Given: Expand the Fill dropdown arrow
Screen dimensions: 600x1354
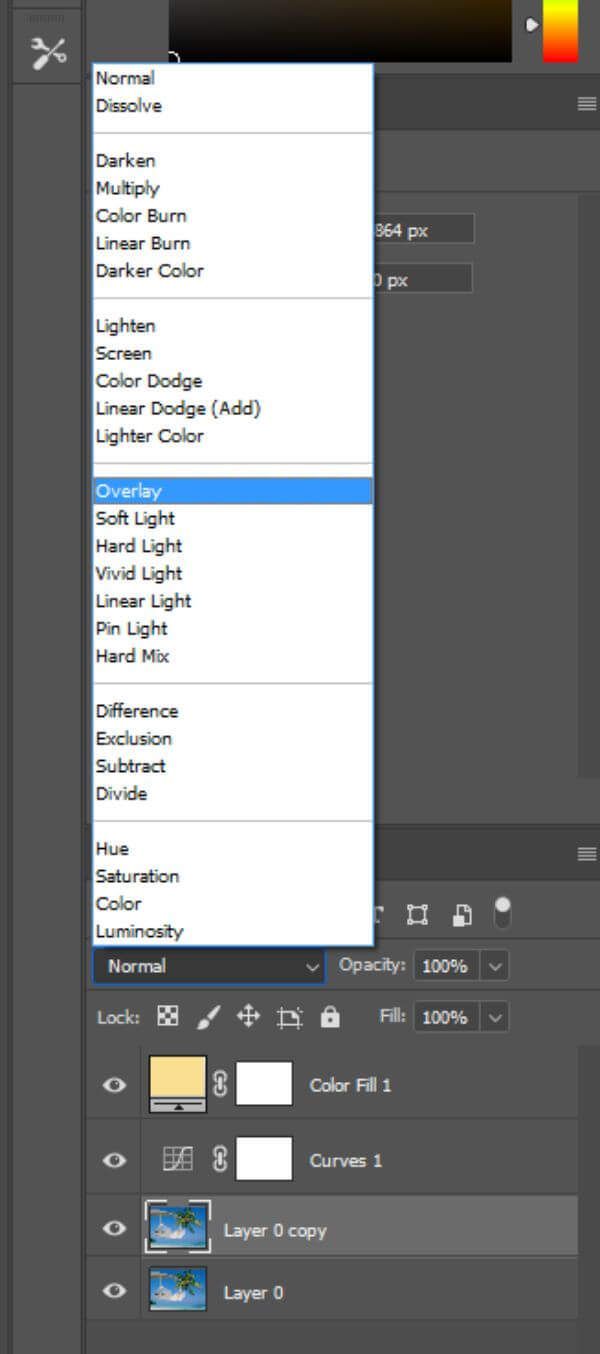Looking at the screenshot, I should click(x=496, y=1017).
